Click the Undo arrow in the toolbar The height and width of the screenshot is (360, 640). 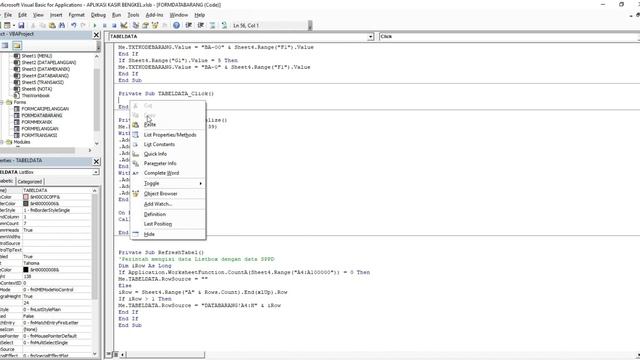[x=73, y=25]
